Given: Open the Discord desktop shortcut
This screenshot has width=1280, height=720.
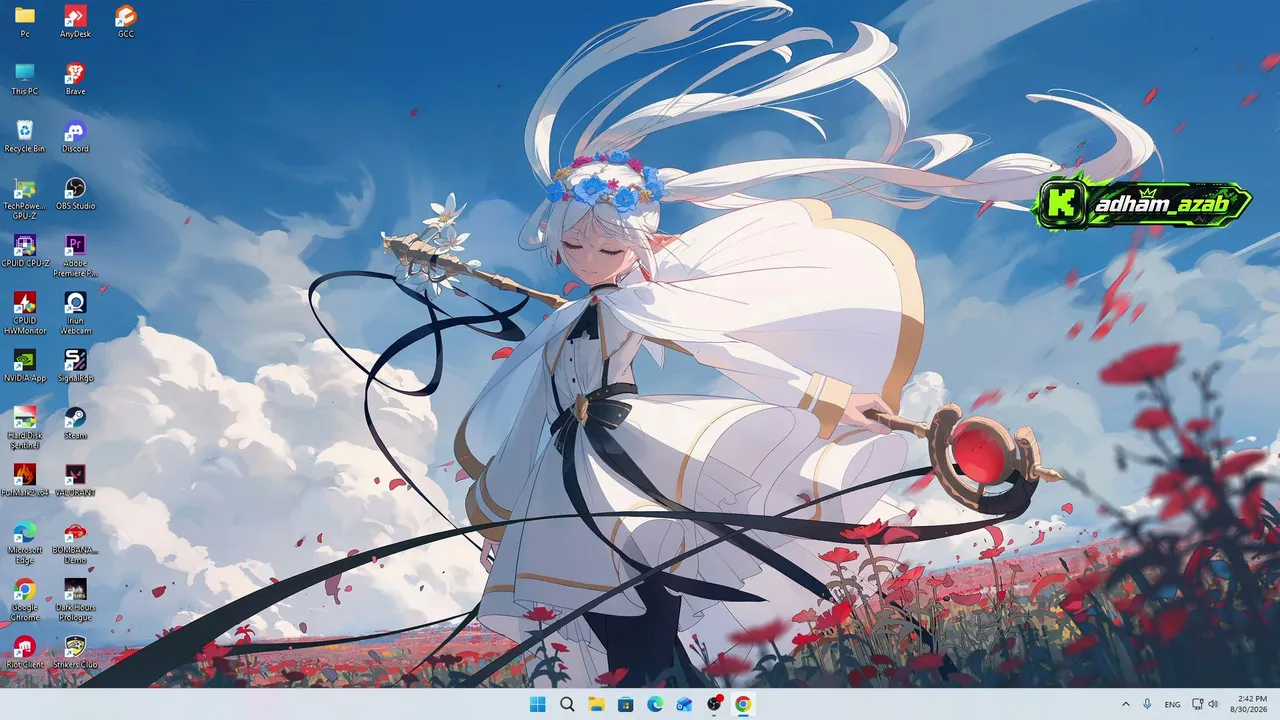Looking at the screenshot, I should pyautogui.click(x=75, y=136).
